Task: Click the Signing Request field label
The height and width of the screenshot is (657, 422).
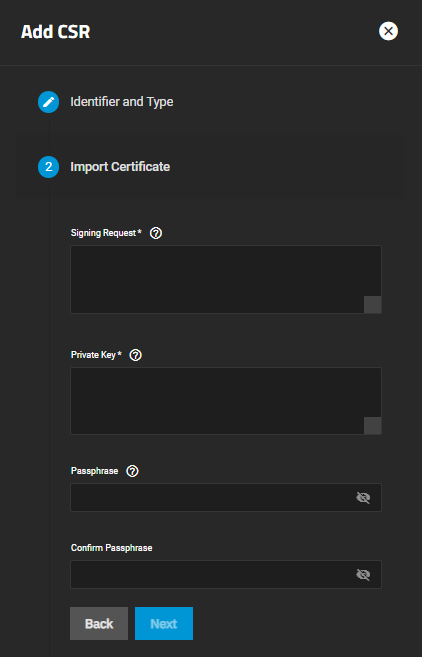Action: [106, 233]
